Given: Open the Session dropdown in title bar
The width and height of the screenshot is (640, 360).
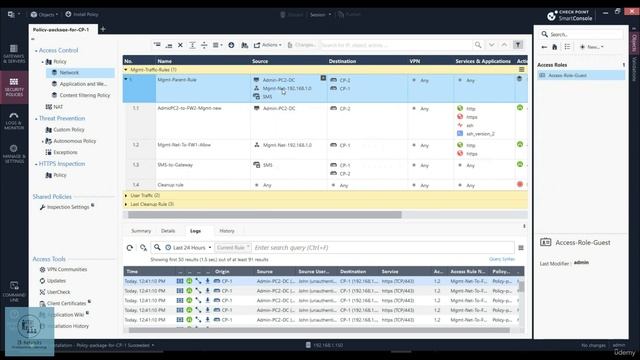Looking at the screenshot, I should (x=320, y=15).
